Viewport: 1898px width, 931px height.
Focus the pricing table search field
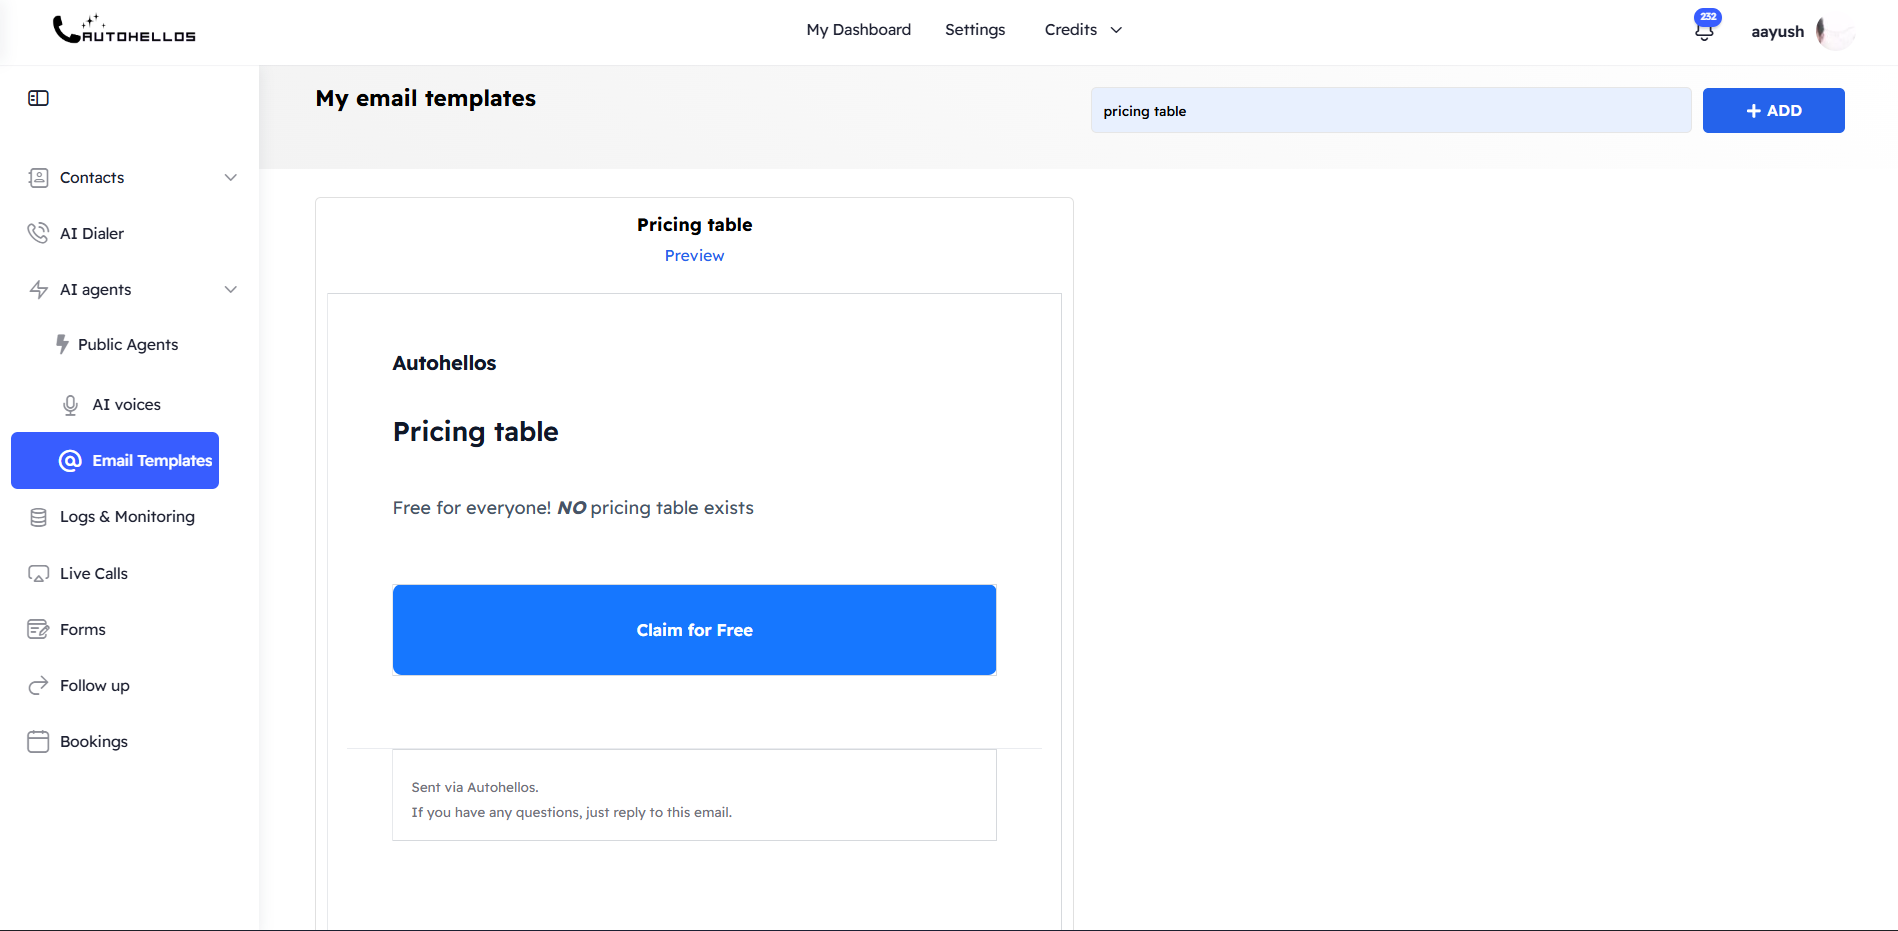[1391, 110]
